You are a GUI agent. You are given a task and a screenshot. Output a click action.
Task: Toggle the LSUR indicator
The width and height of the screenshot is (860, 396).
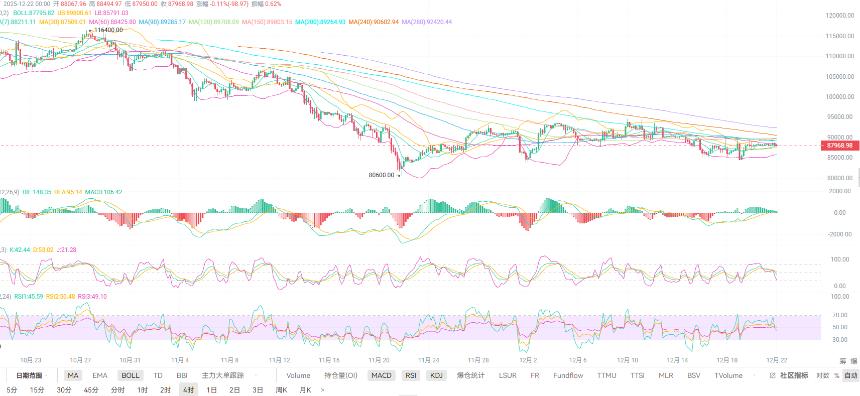507,376
